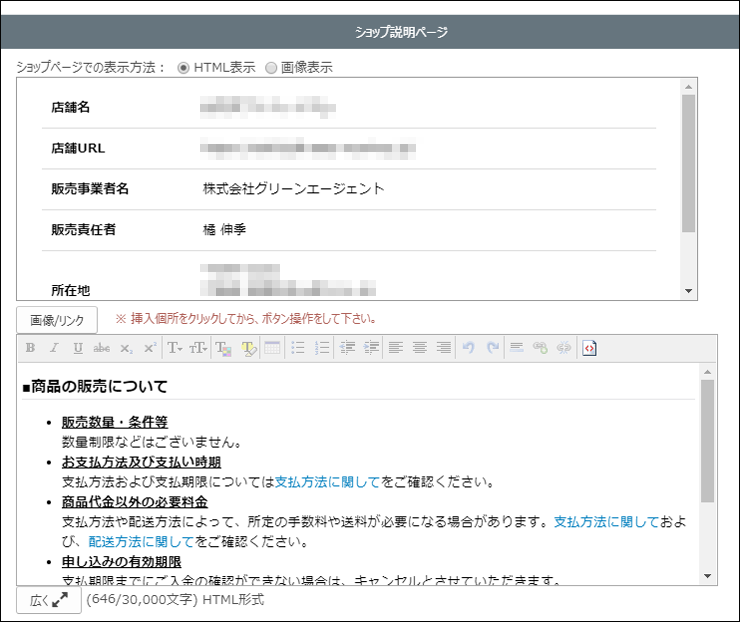Click the preview pane scroll up arrow
This screenshot has height=622, width=740.
[689, 87]
